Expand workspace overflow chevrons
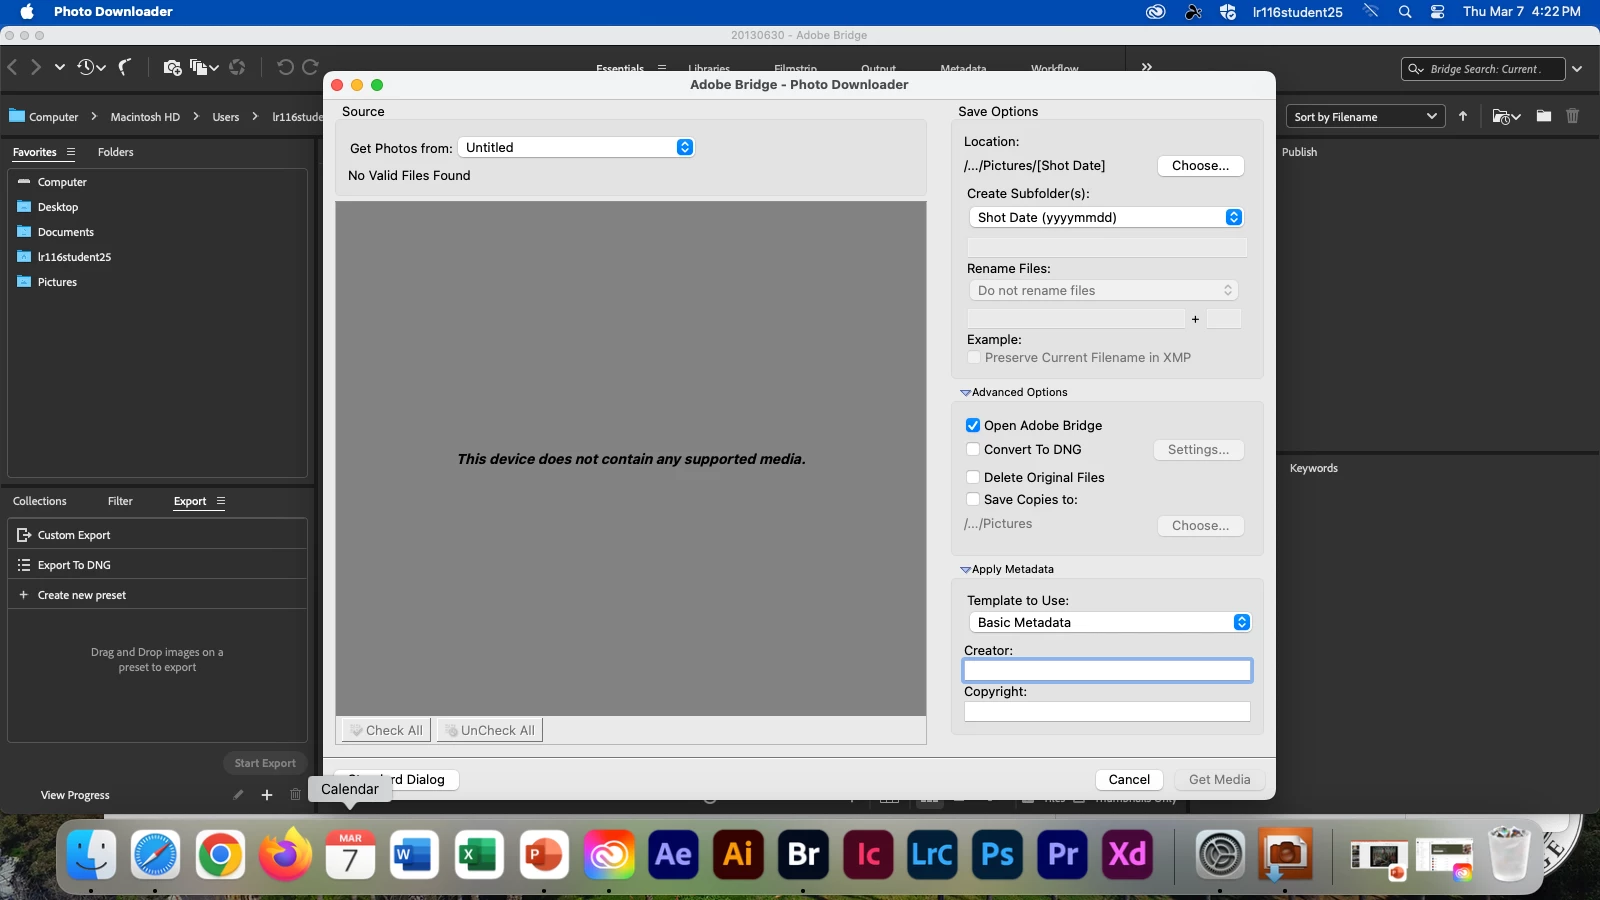Screen dimensions: 1600x900 click(x=1147, y=67)
